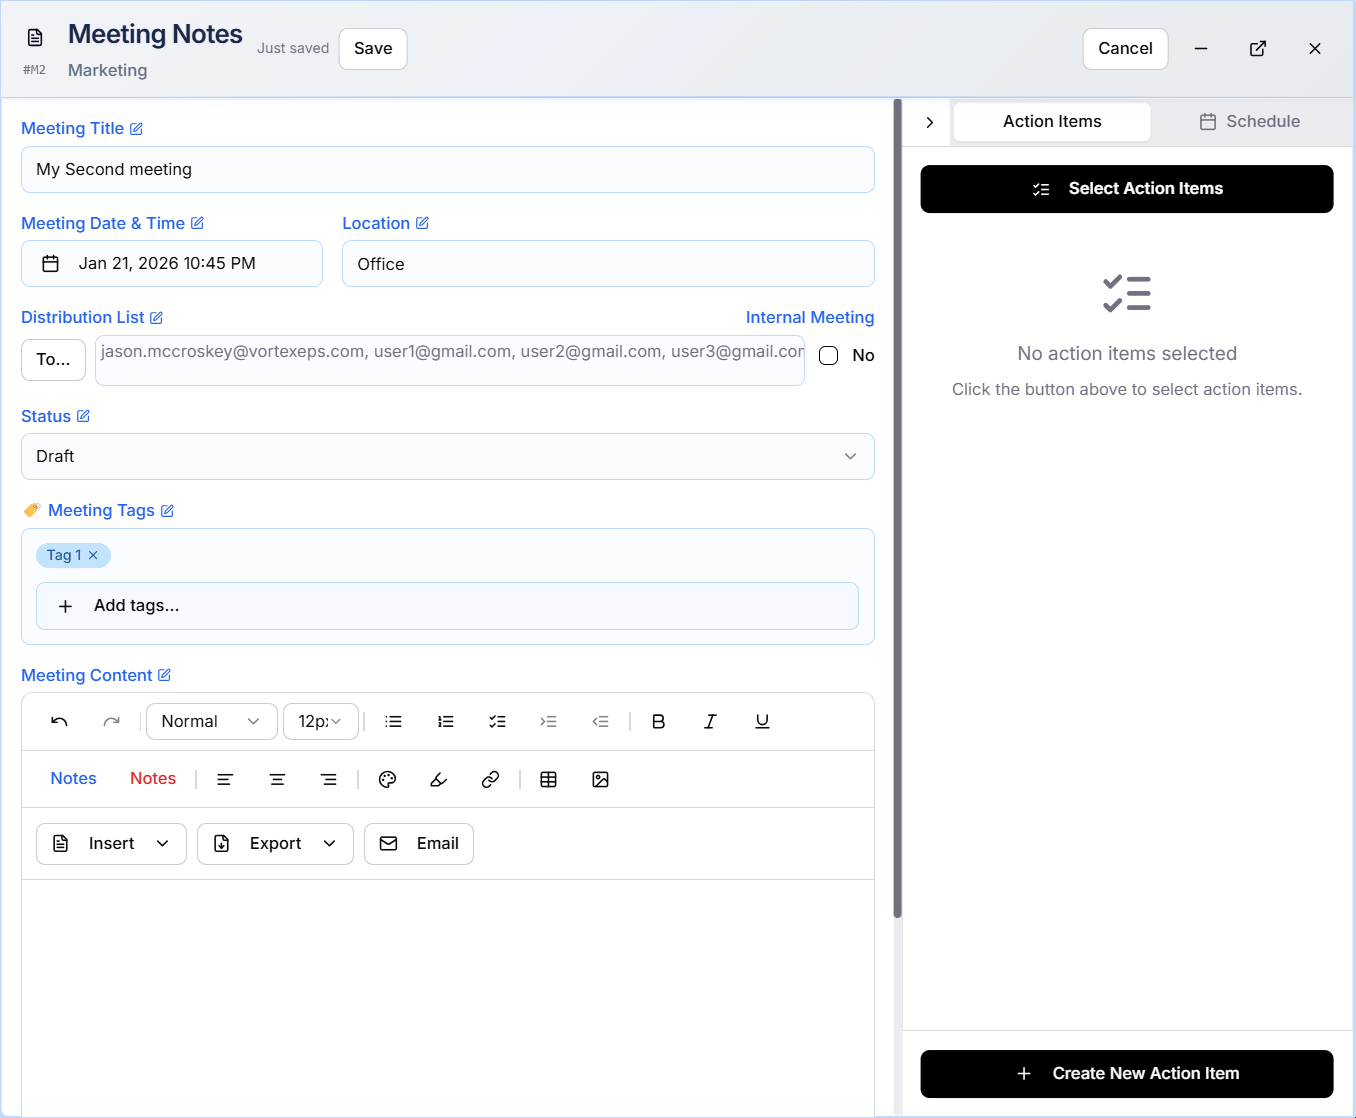Click the edit icon beside Location
This screenshot has height=1118, width=1356.
coord(422,223)
